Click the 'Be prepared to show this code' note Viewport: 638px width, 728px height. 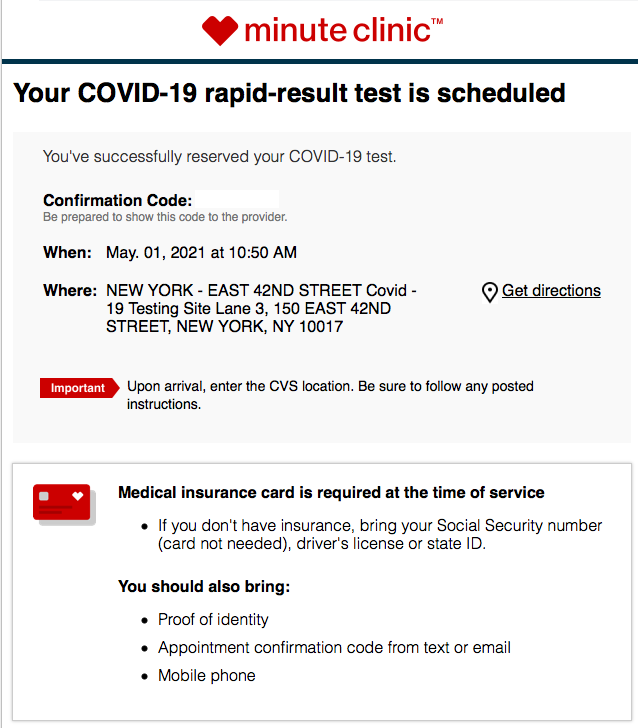click(x=165, y=217)
